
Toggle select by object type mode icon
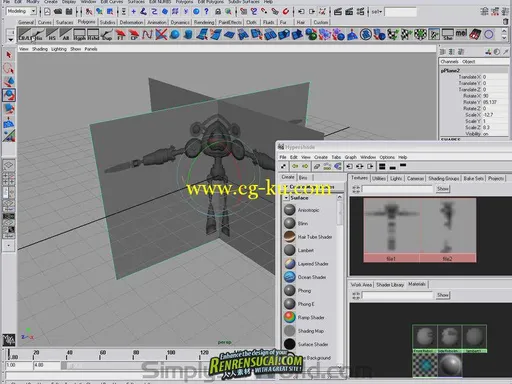(x=99, y=12)
